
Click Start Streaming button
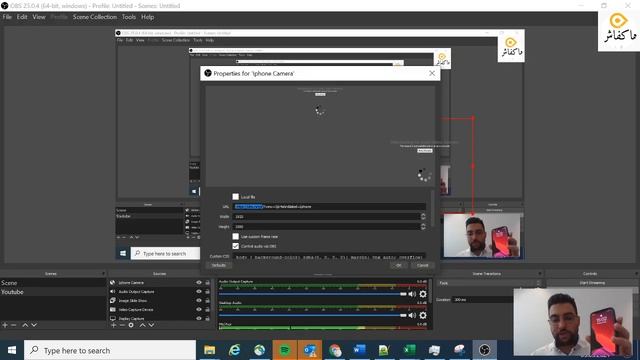[x=592, y=282]
